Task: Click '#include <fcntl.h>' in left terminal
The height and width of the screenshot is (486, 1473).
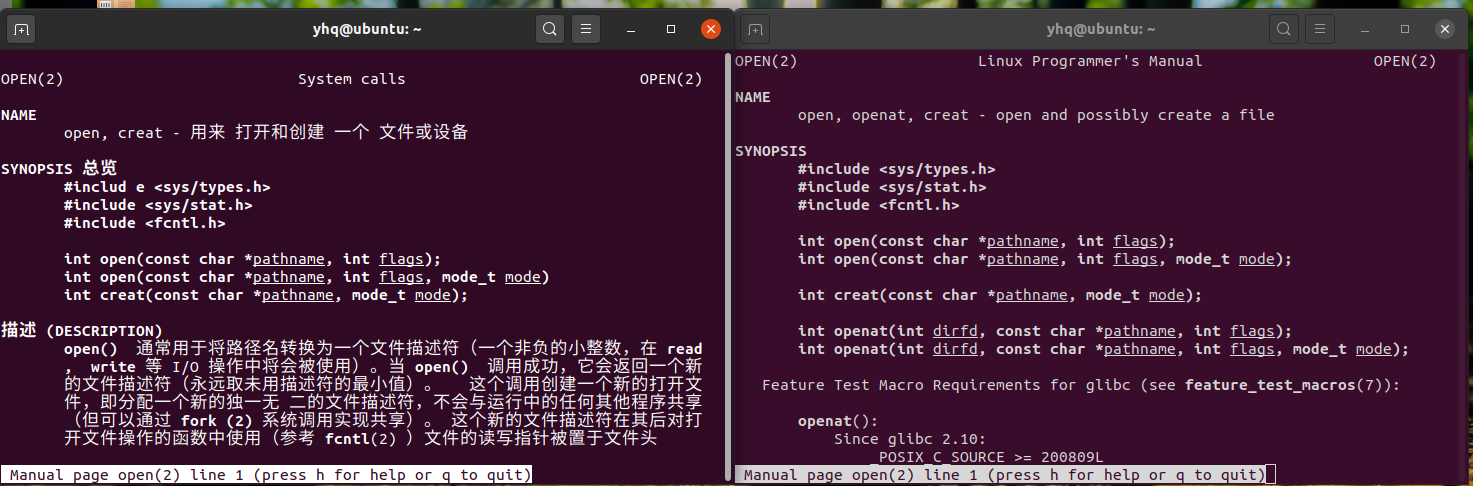Action: click(144, 223)
